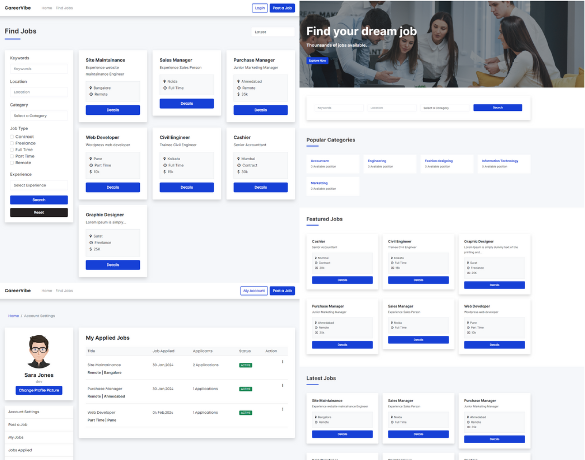The height and width of the screenshot is (460, 585).
Task: Click Home breadcrumb link on account page
Action: coord(13,316)
